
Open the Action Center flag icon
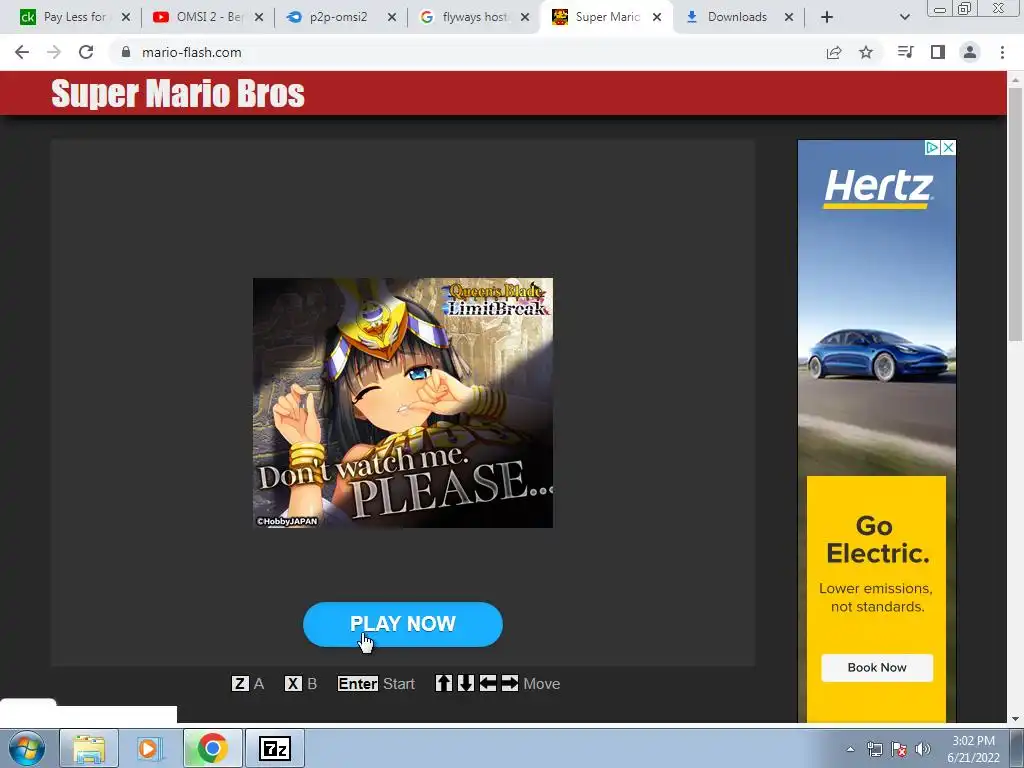coord(899,749)
